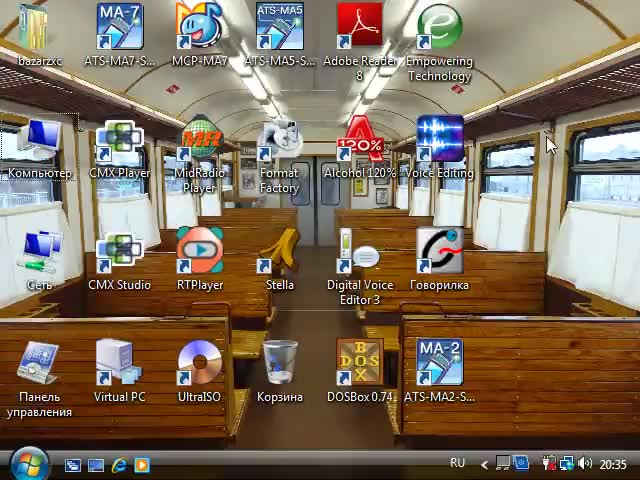Click the volume speaker tray icon
The width and height of the screenshot is (640, 480).
click(585, 464)
